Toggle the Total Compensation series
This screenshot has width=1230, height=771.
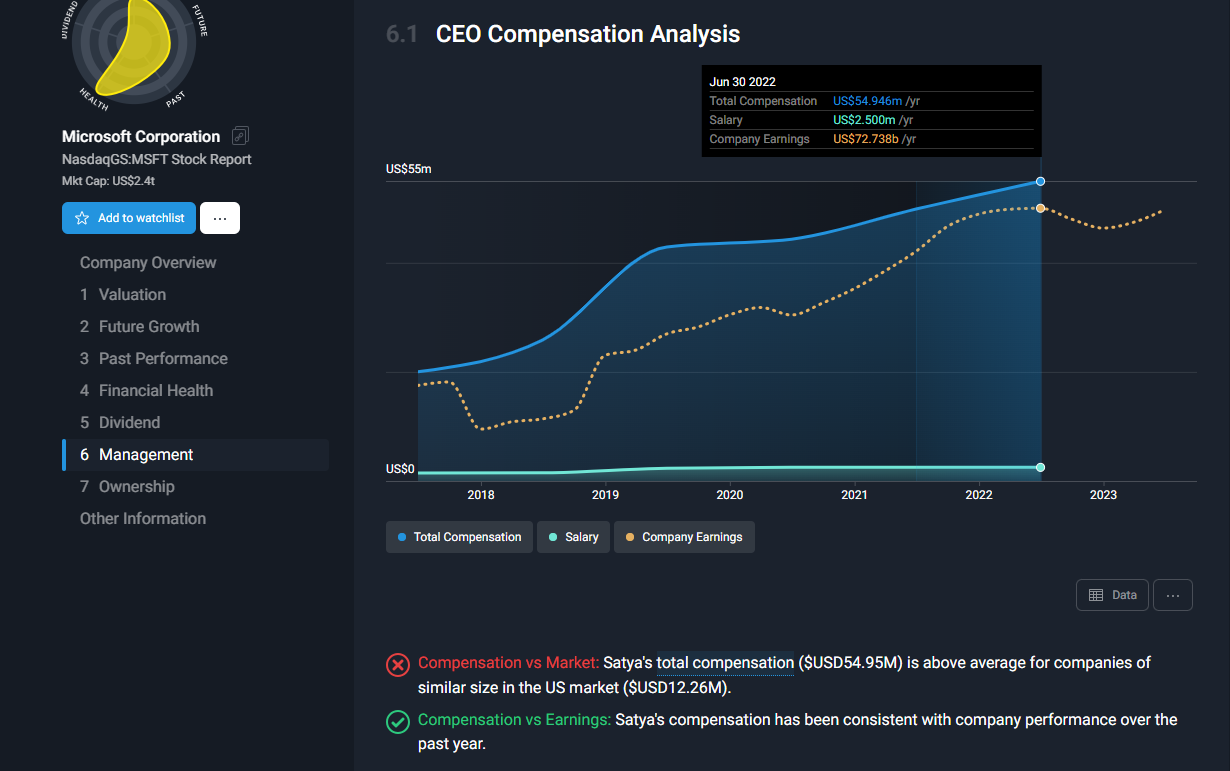point(459,537)
